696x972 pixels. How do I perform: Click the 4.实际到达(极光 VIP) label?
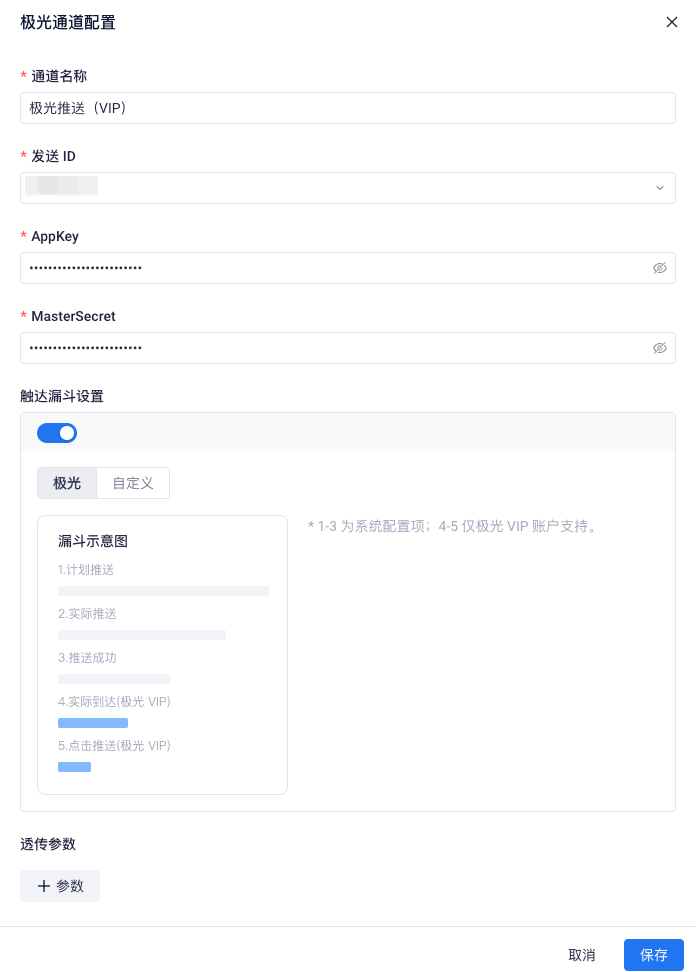[114, 702]
